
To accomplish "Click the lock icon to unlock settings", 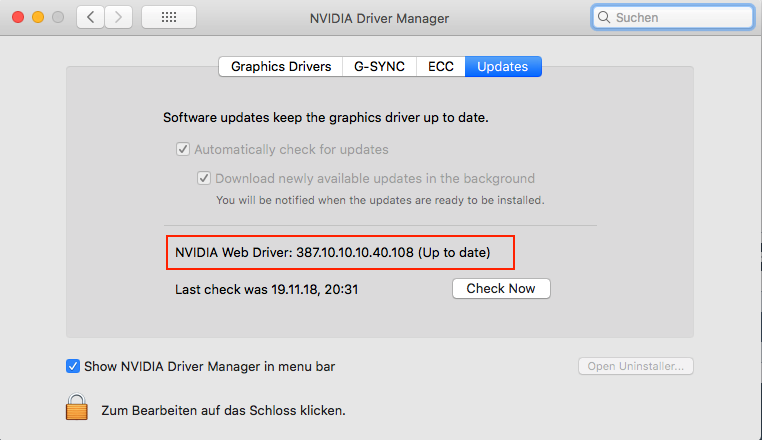I will 77,407.
